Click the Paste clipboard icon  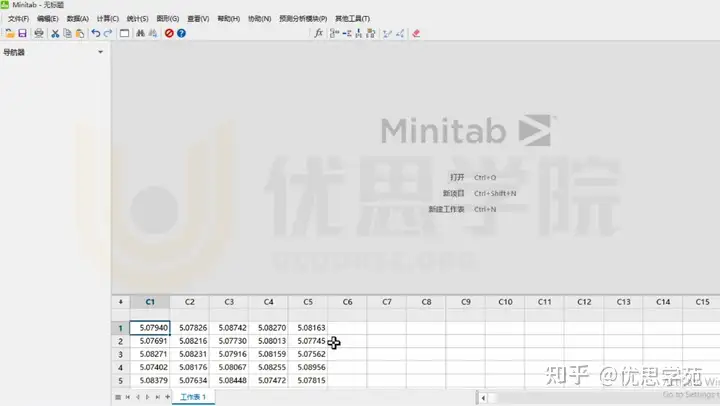point(80,34)
